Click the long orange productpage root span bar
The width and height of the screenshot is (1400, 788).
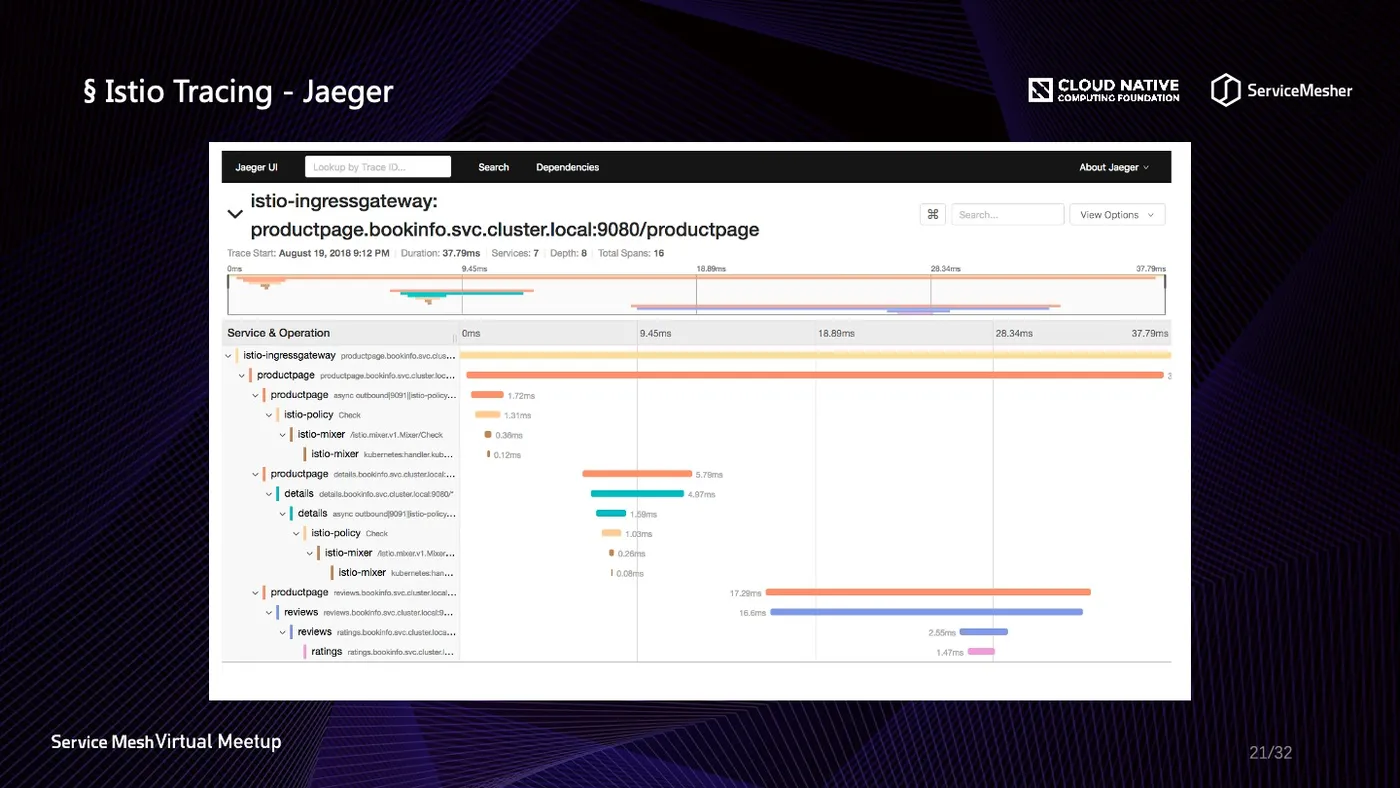[x=815, y=375]
